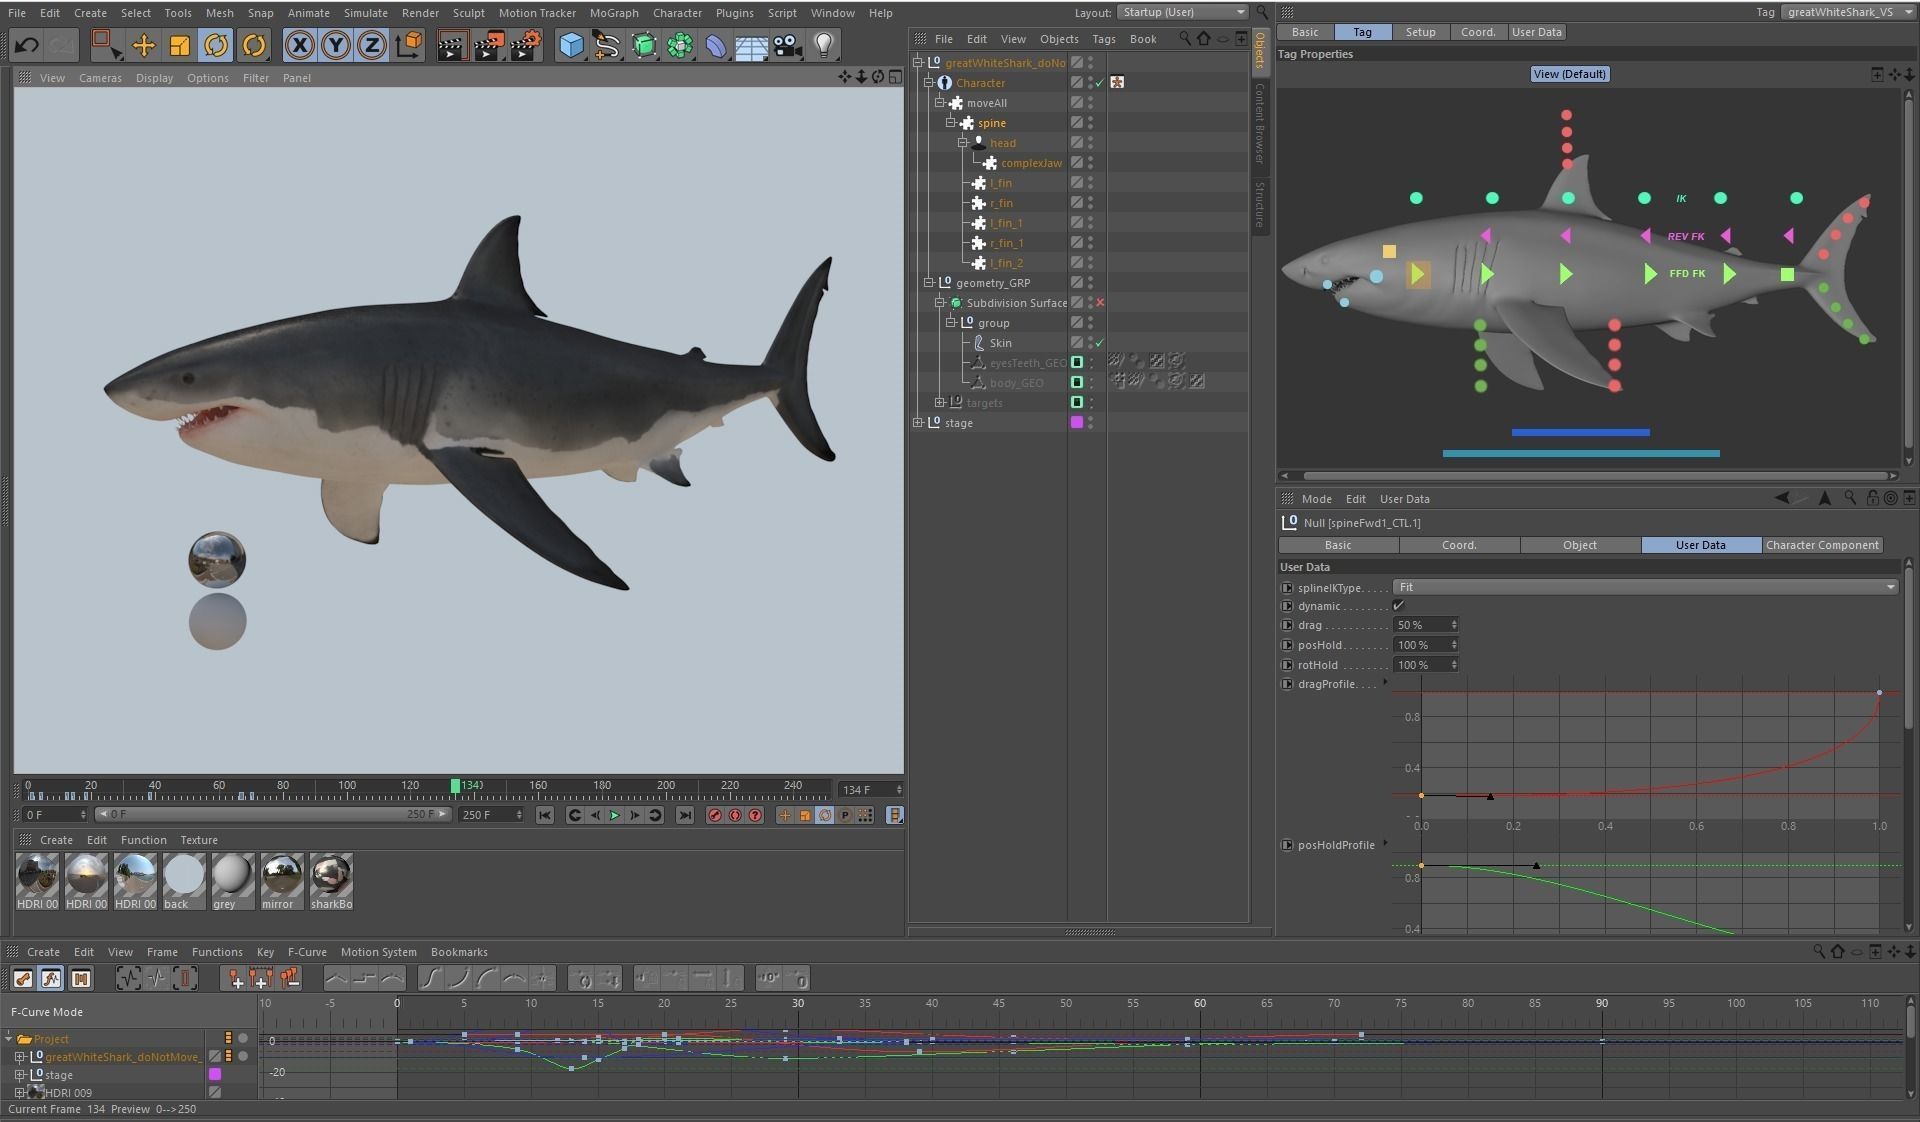Screen dimensions: 1920x1122
Task: Toggle the dynamic checkbox
Action: tap(1398, 606)
